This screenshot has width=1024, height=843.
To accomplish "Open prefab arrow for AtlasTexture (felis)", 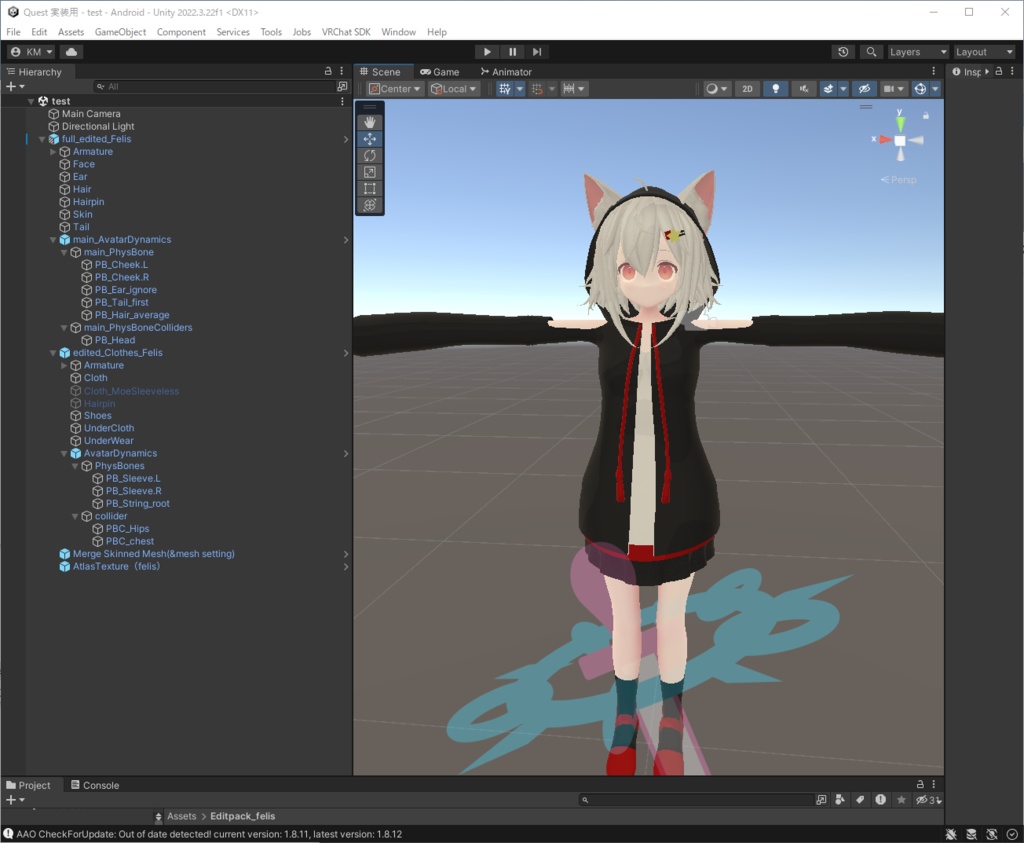I will tap(345, 567).
